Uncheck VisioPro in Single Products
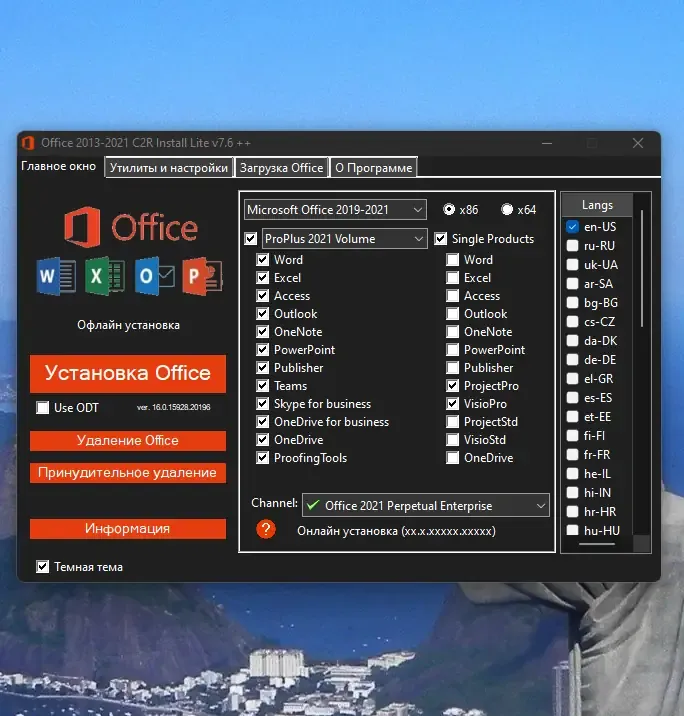 tap(452, 404)
